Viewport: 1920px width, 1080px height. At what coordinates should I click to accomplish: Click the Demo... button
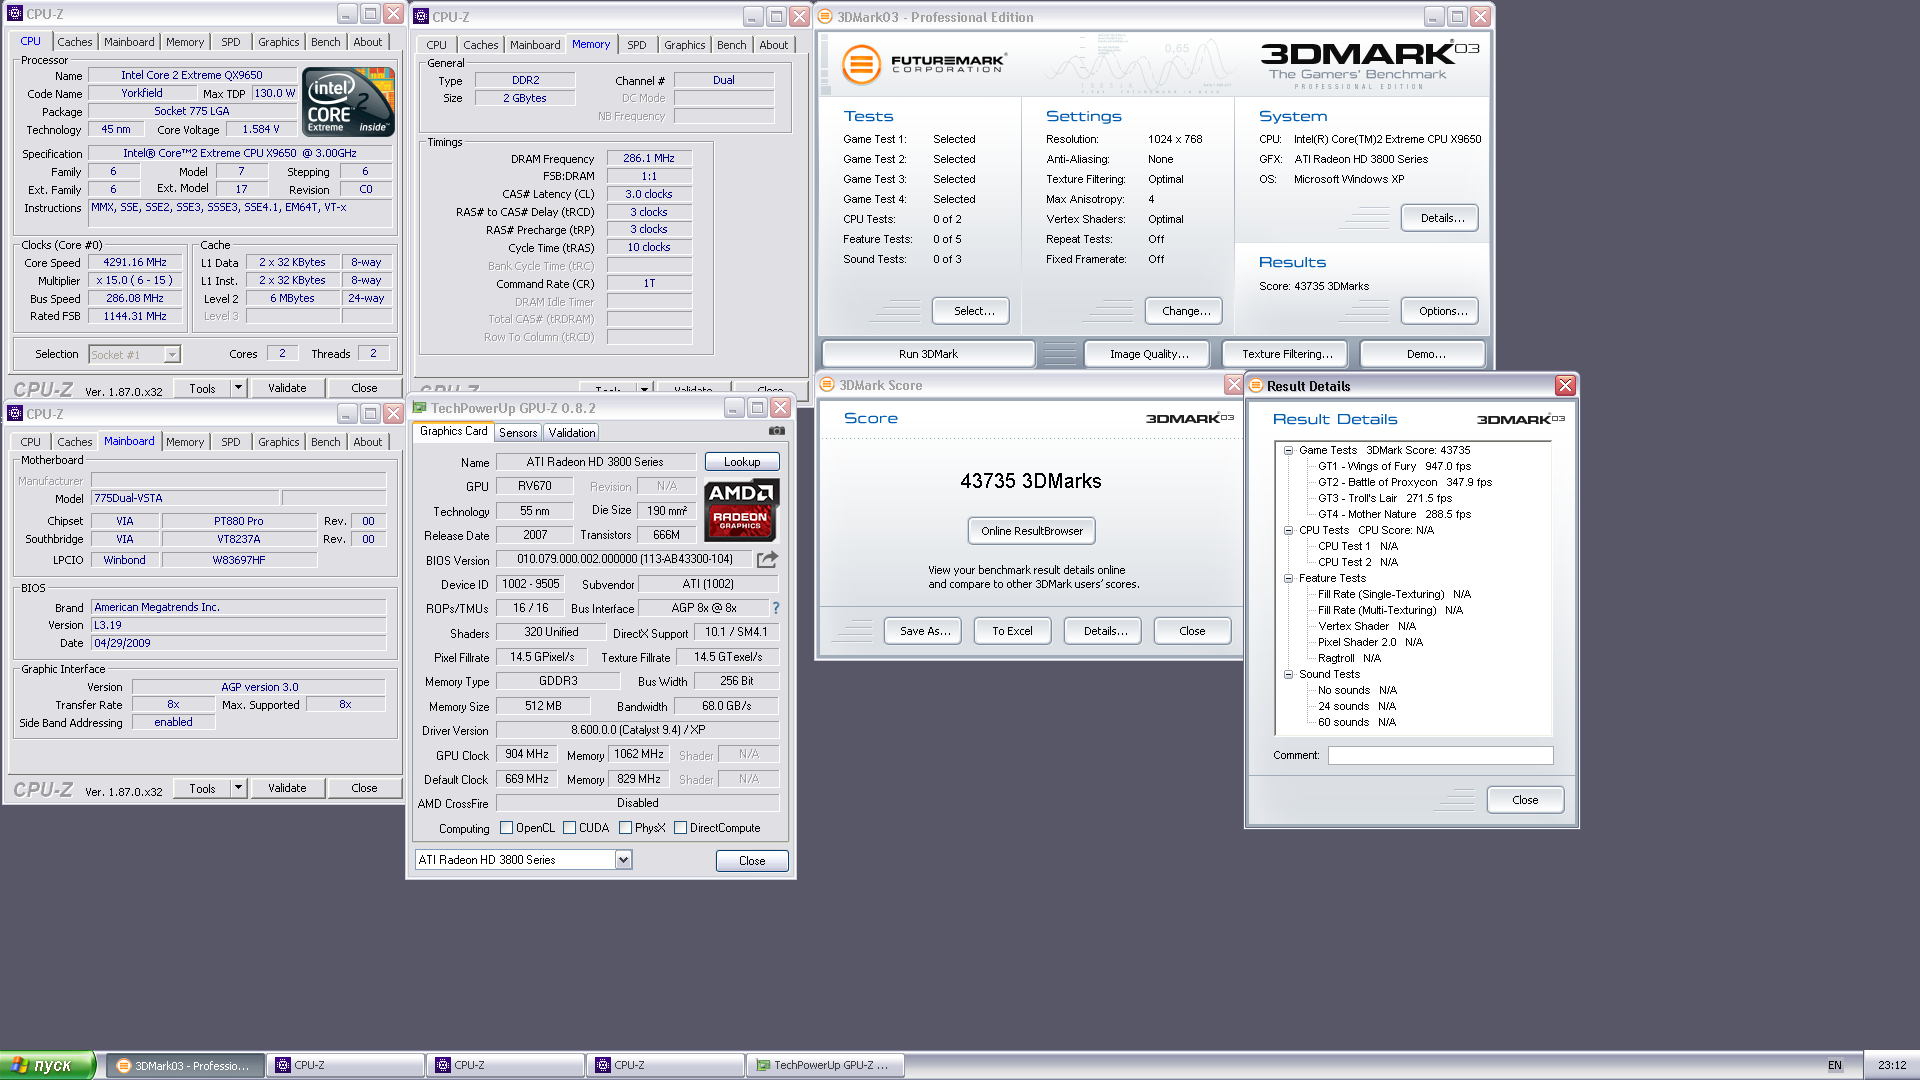tap(1425, 354)
